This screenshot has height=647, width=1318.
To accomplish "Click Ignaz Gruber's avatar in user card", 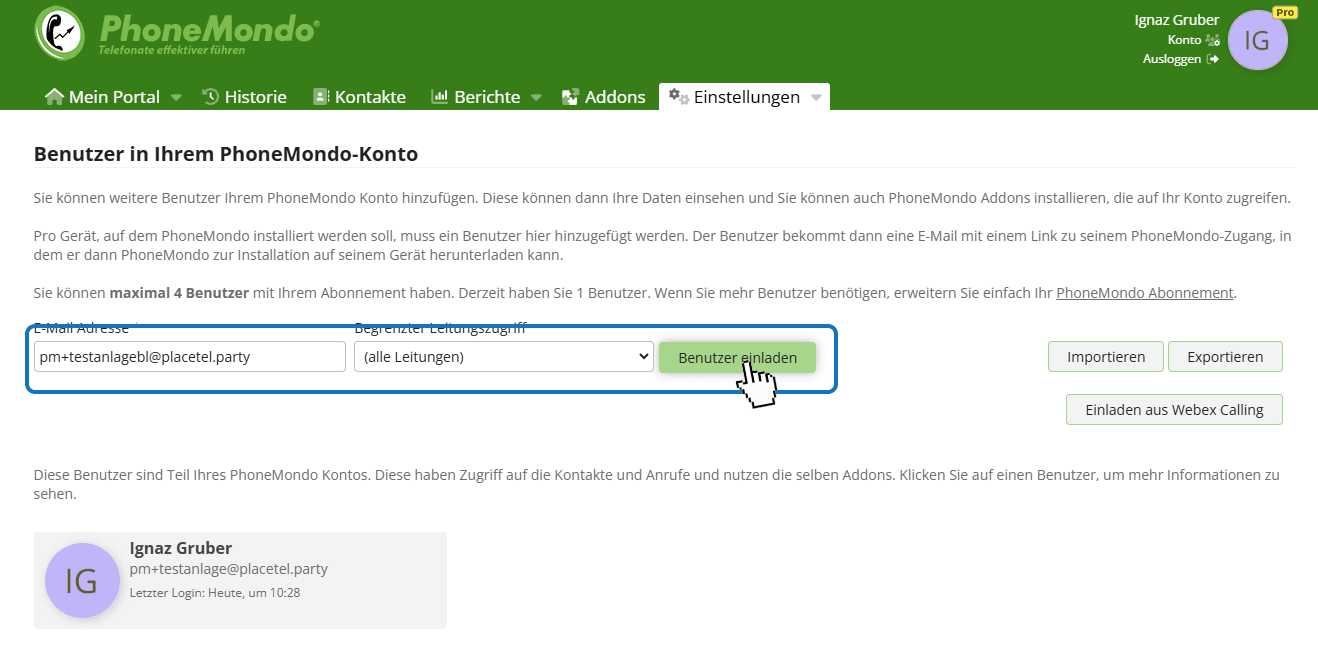I will pyautogui.click(x=82, y=580).
